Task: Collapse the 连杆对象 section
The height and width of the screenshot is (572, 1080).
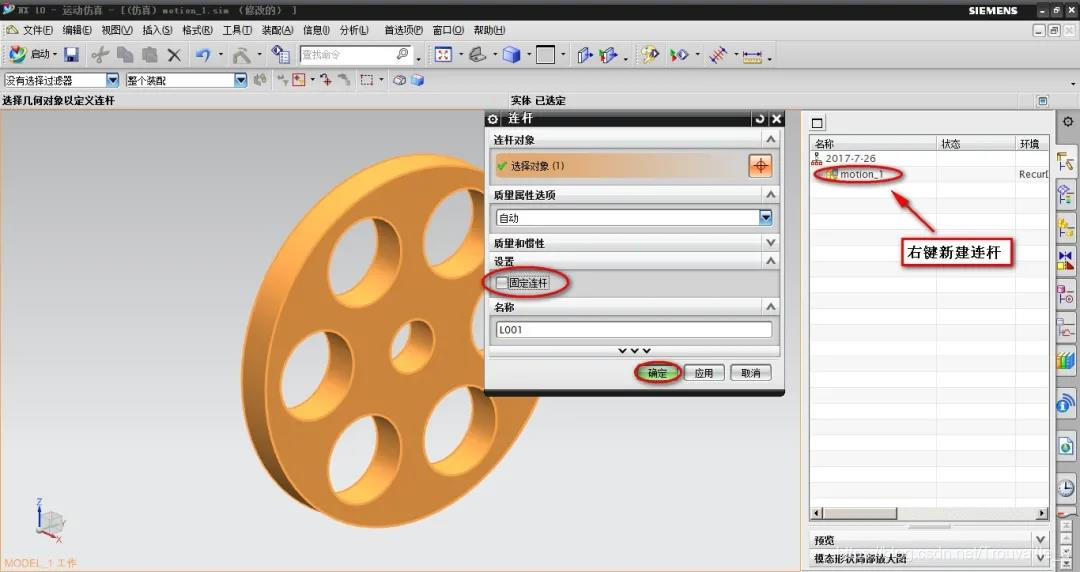Action: (x=771, y=139)
